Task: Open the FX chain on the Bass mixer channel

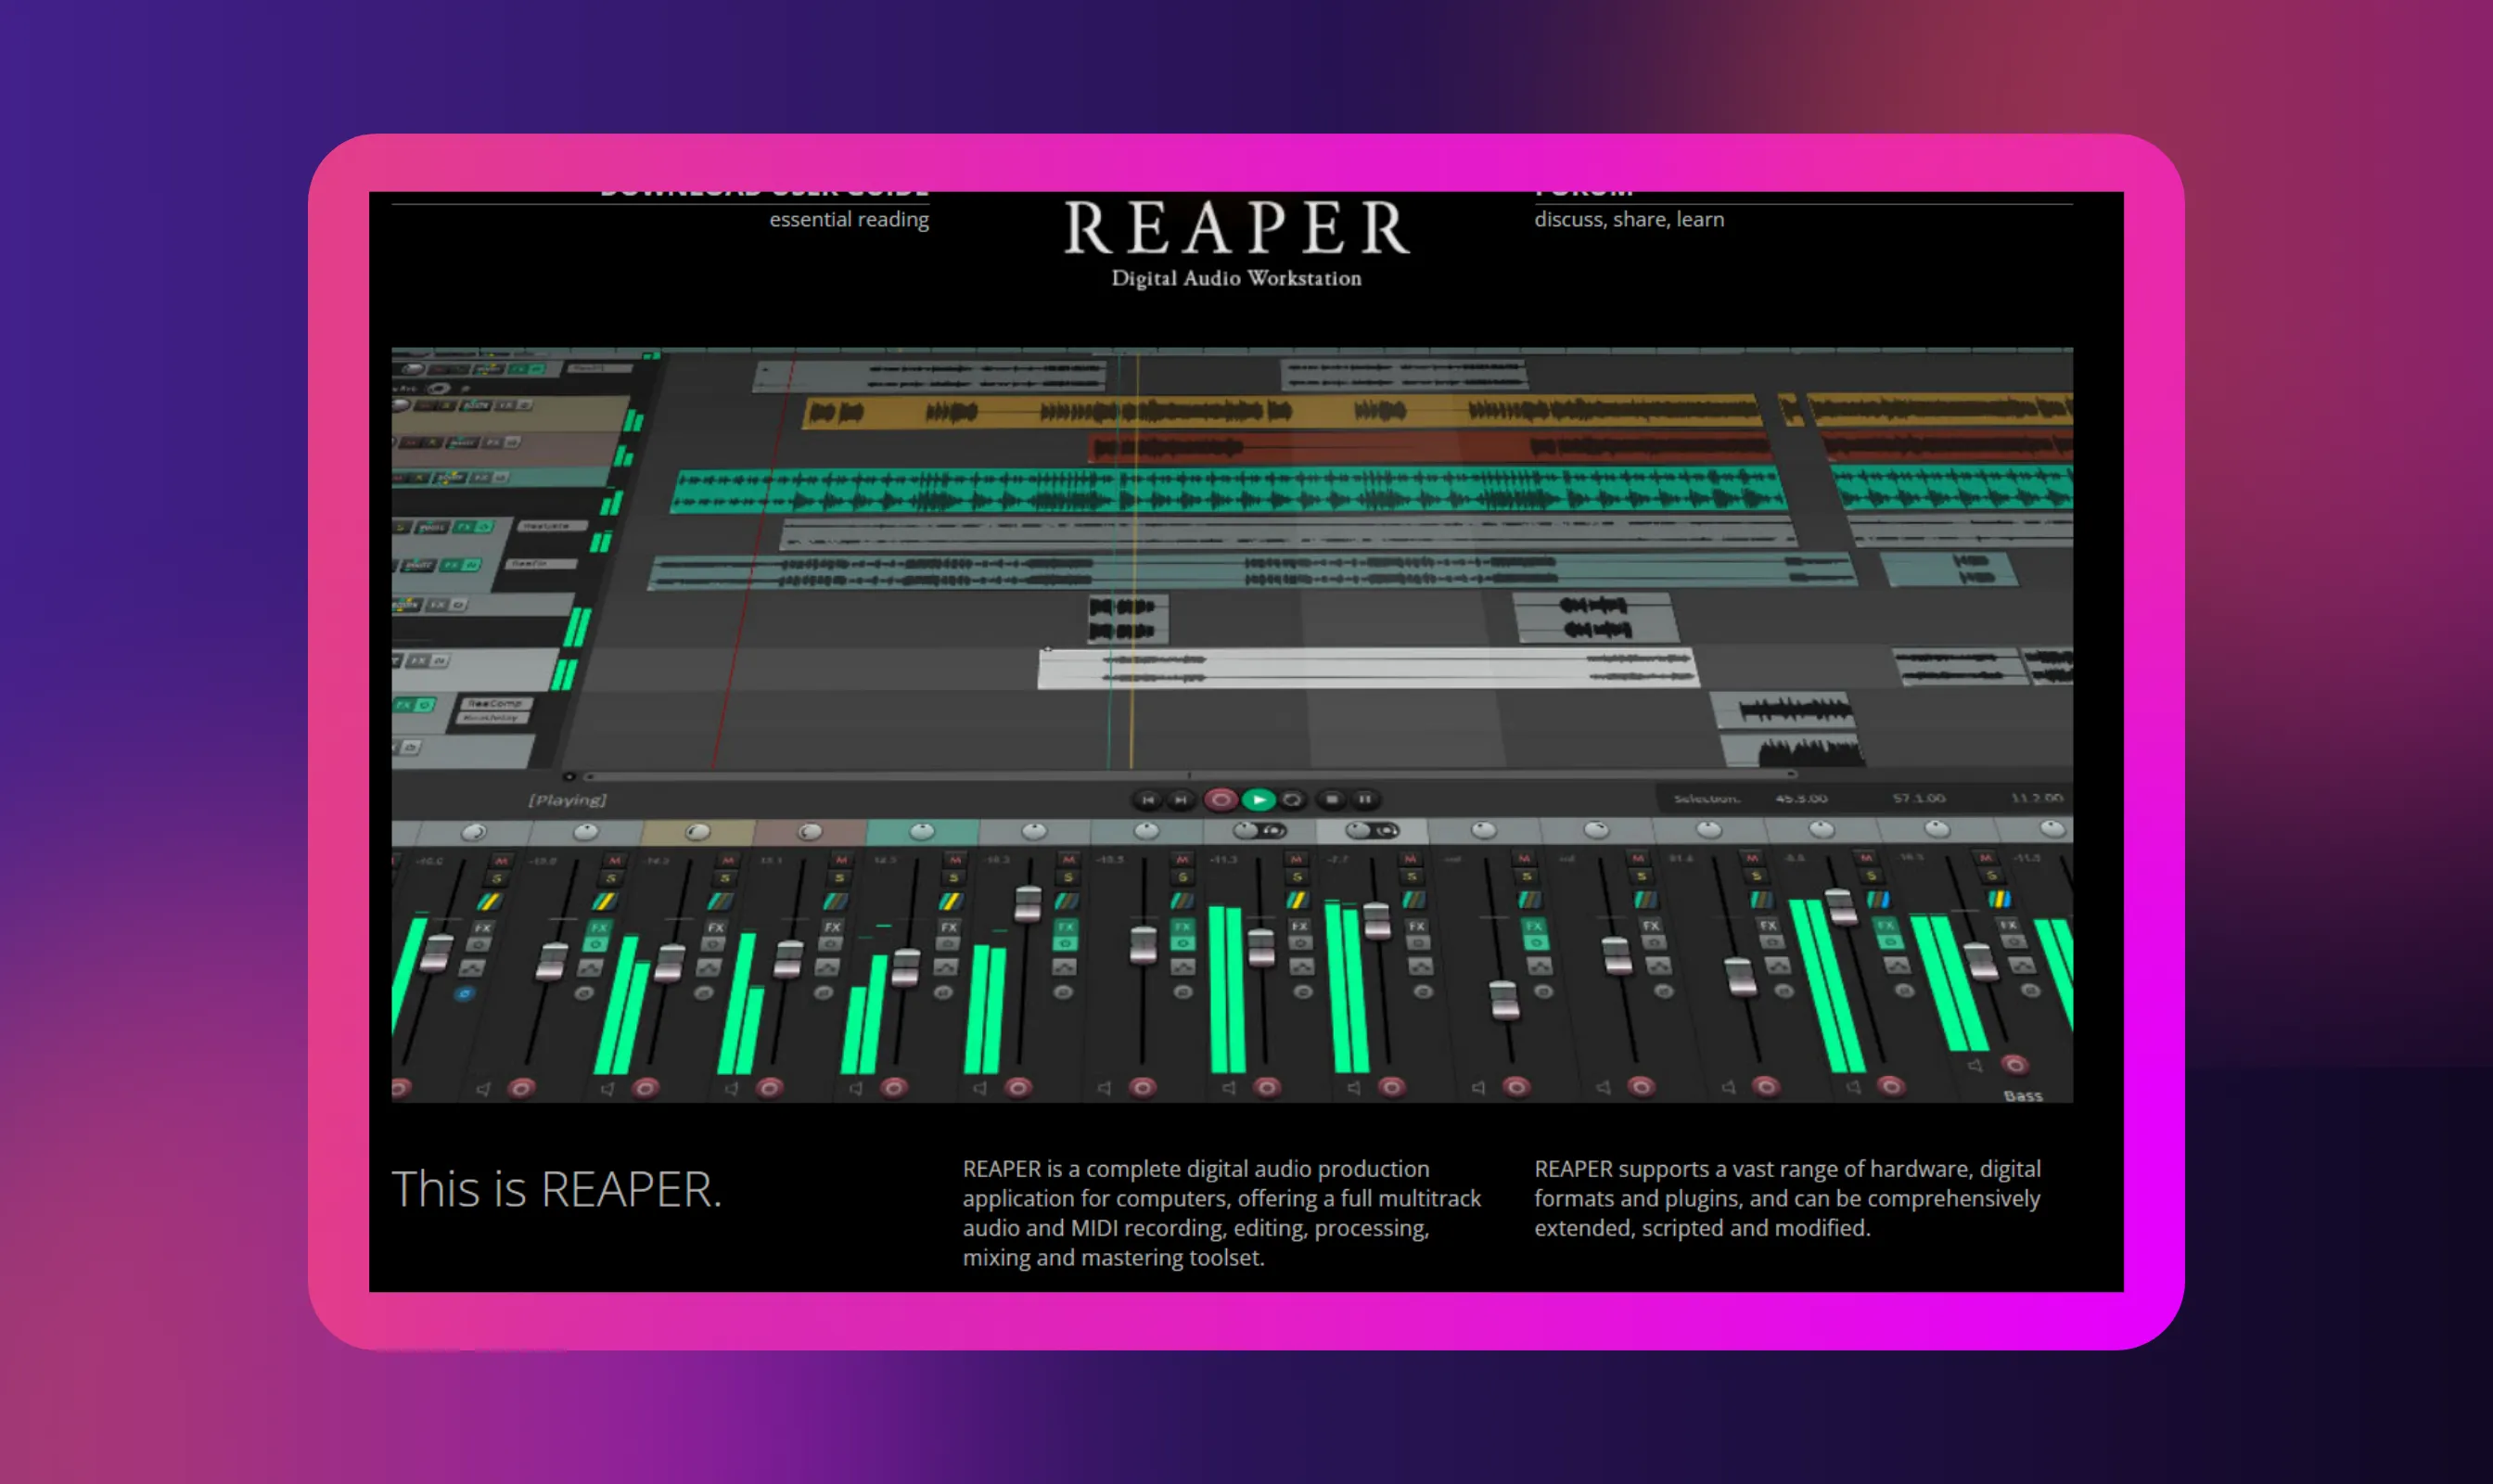Action: click(x=2009, y=926)
